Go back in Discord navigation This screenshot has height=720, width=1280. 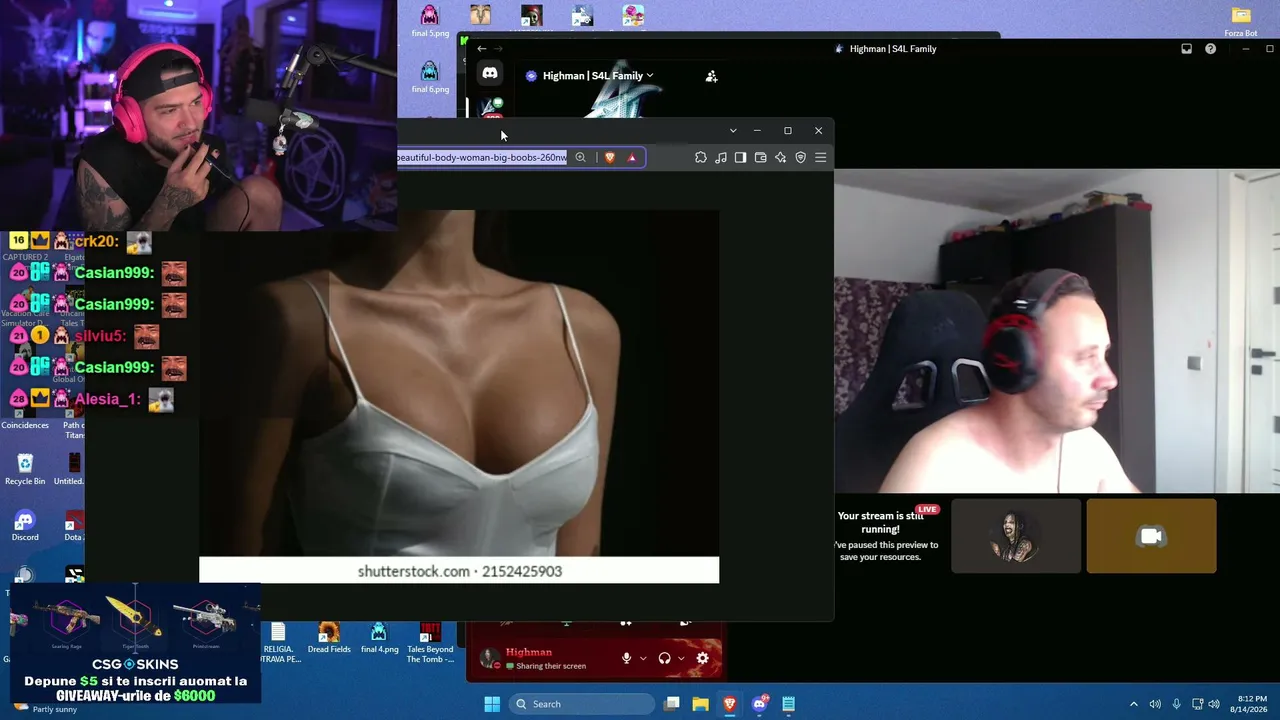481,49
